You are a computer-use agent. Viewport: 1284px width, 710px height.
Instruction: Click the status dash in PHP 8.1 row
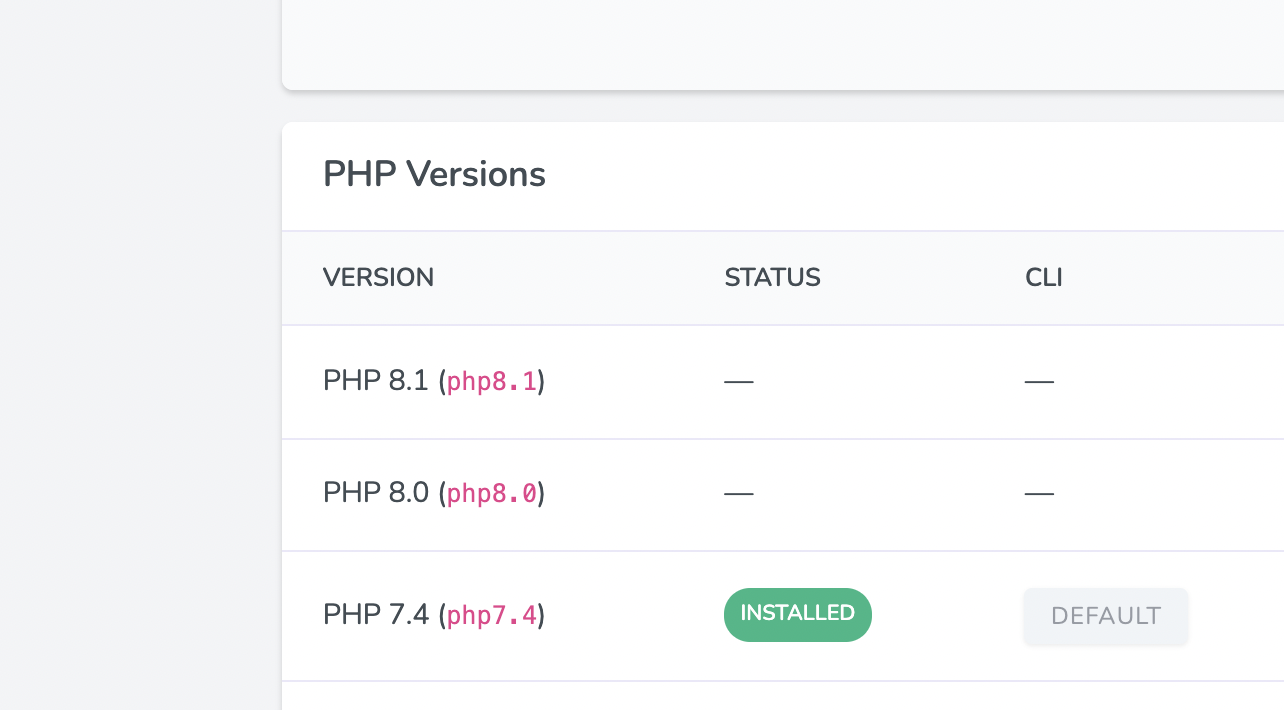click(738, 382)
